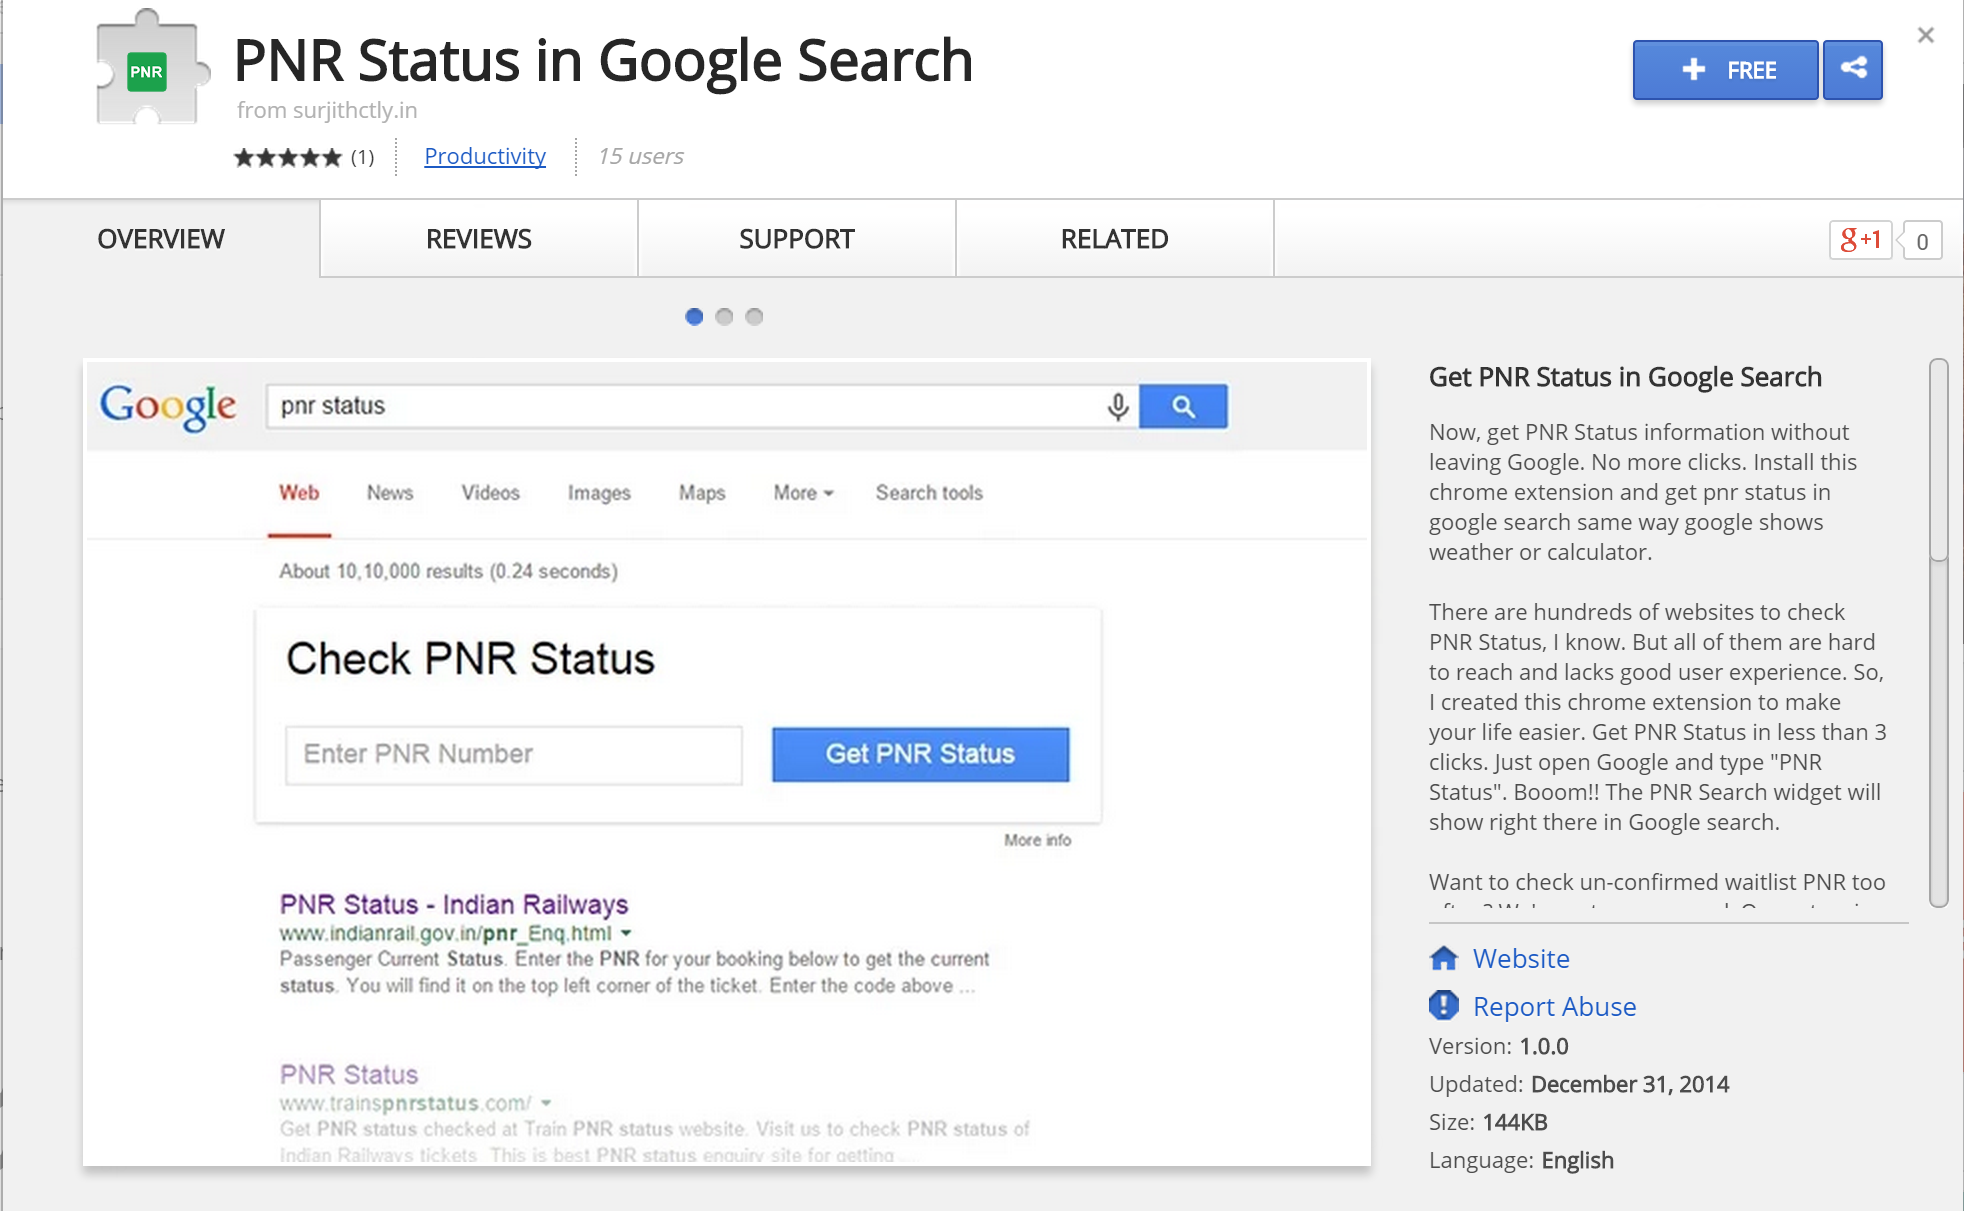Open the PNR Status - Indian Railways result
This screenshot has width=1964, height=1211.
point(454,904)
